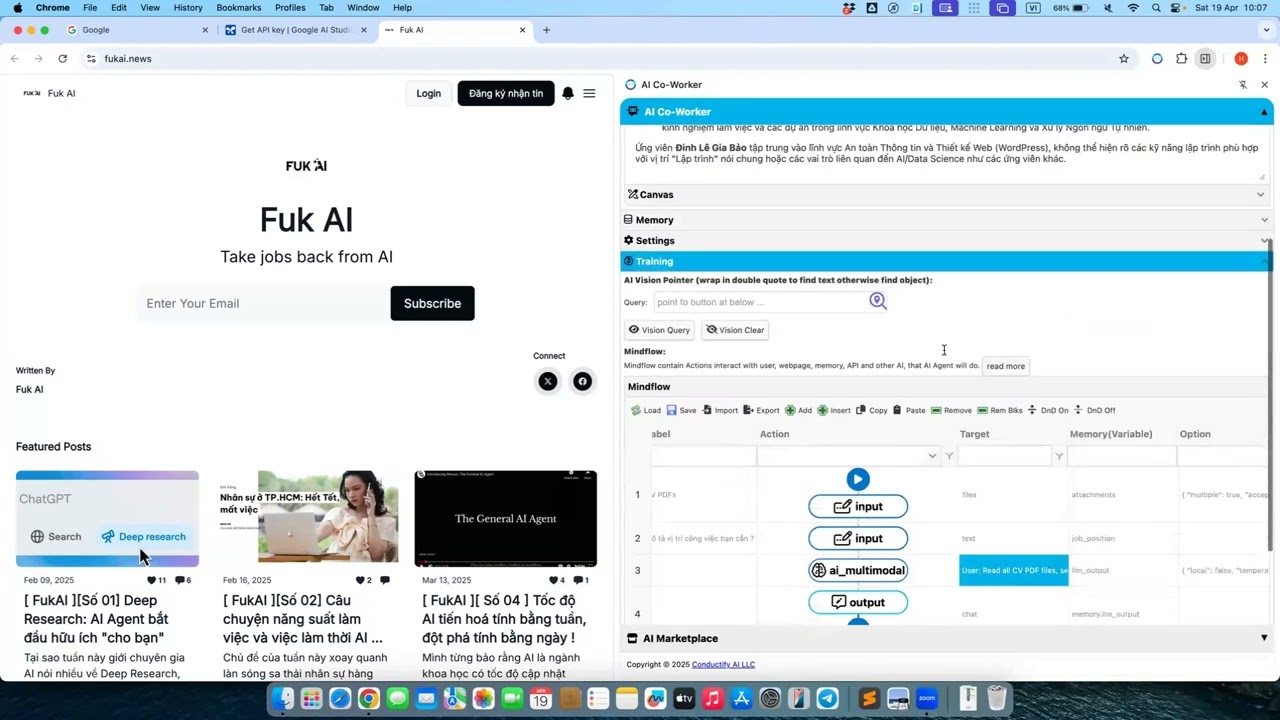Open the Fuk AI hamburger menu
This screenshot has height=720, width=1280.
[589, 93]
